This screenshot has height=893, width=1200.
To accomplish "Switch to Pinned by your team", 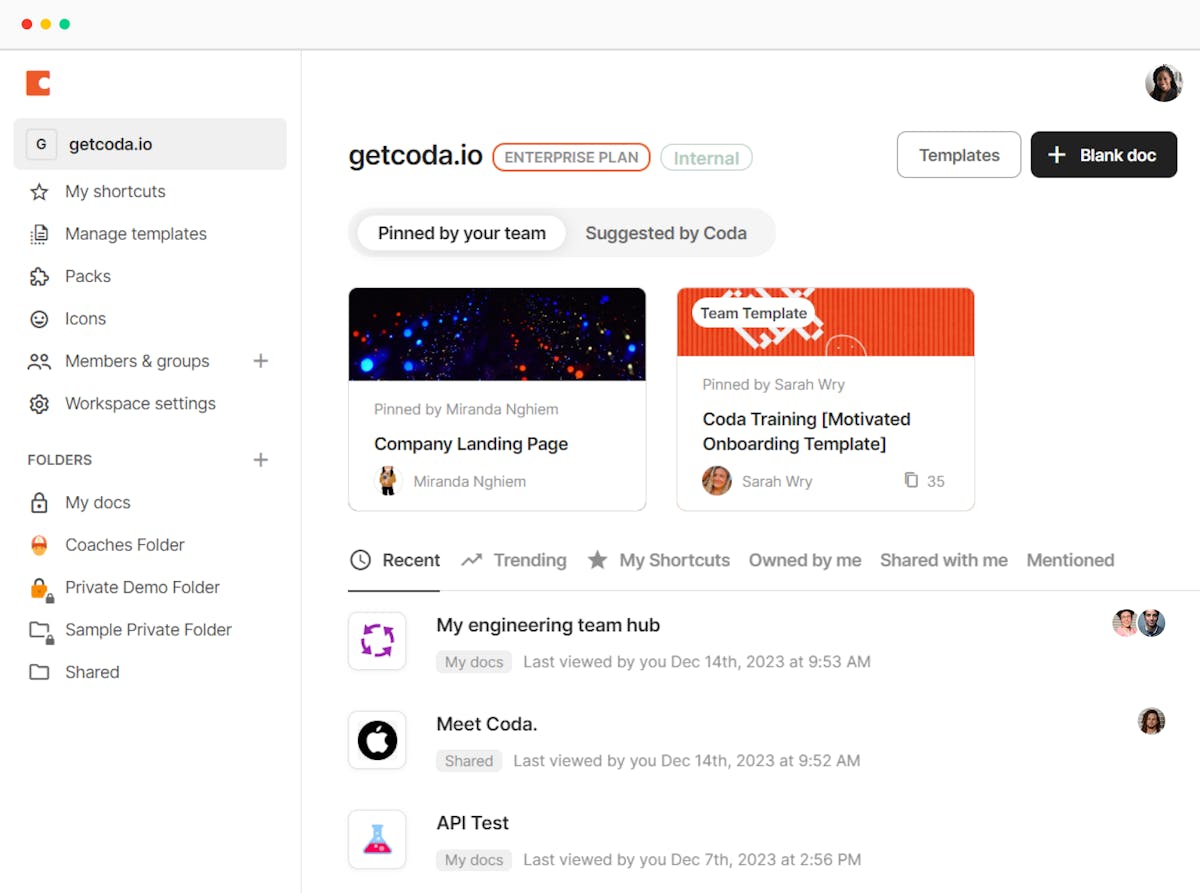I will click(x=461, y=233).
